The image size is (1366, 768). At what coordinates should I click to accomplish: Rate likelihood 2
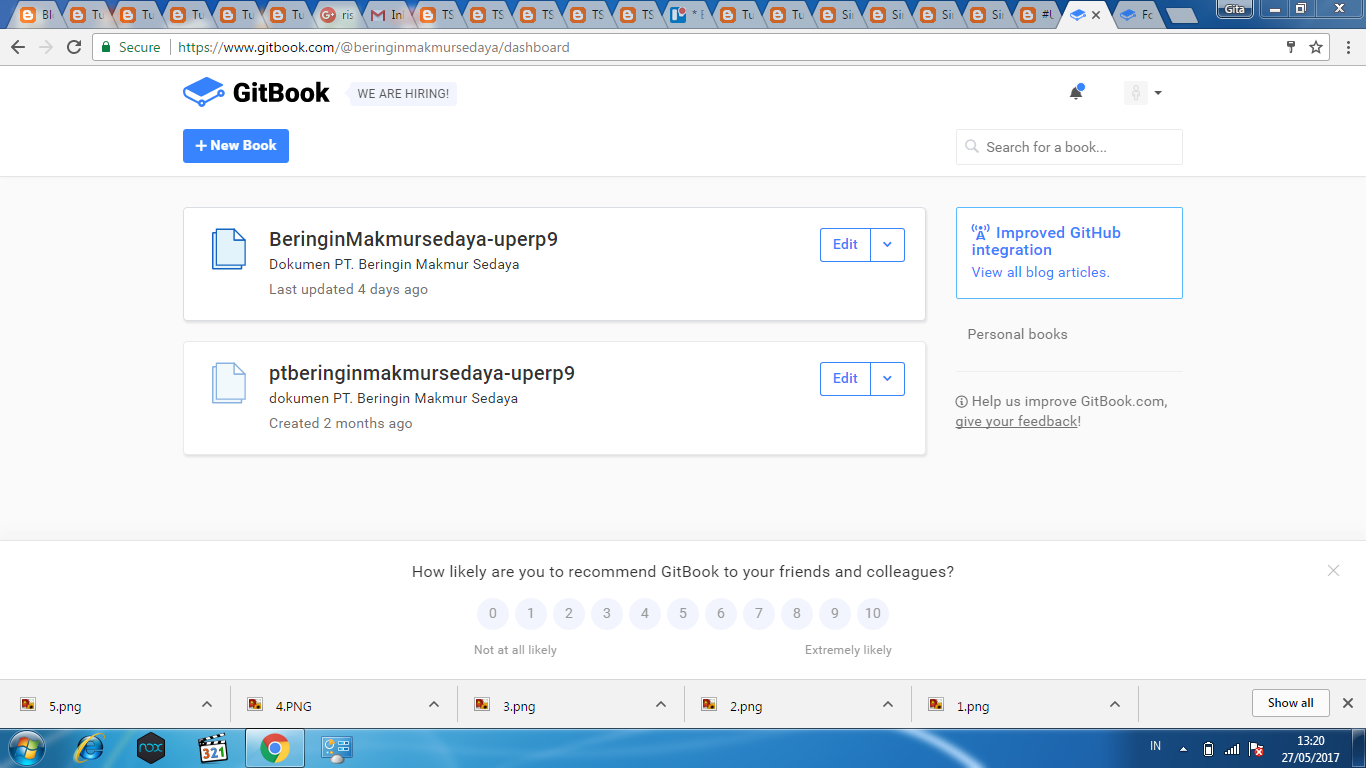point(569,613)
